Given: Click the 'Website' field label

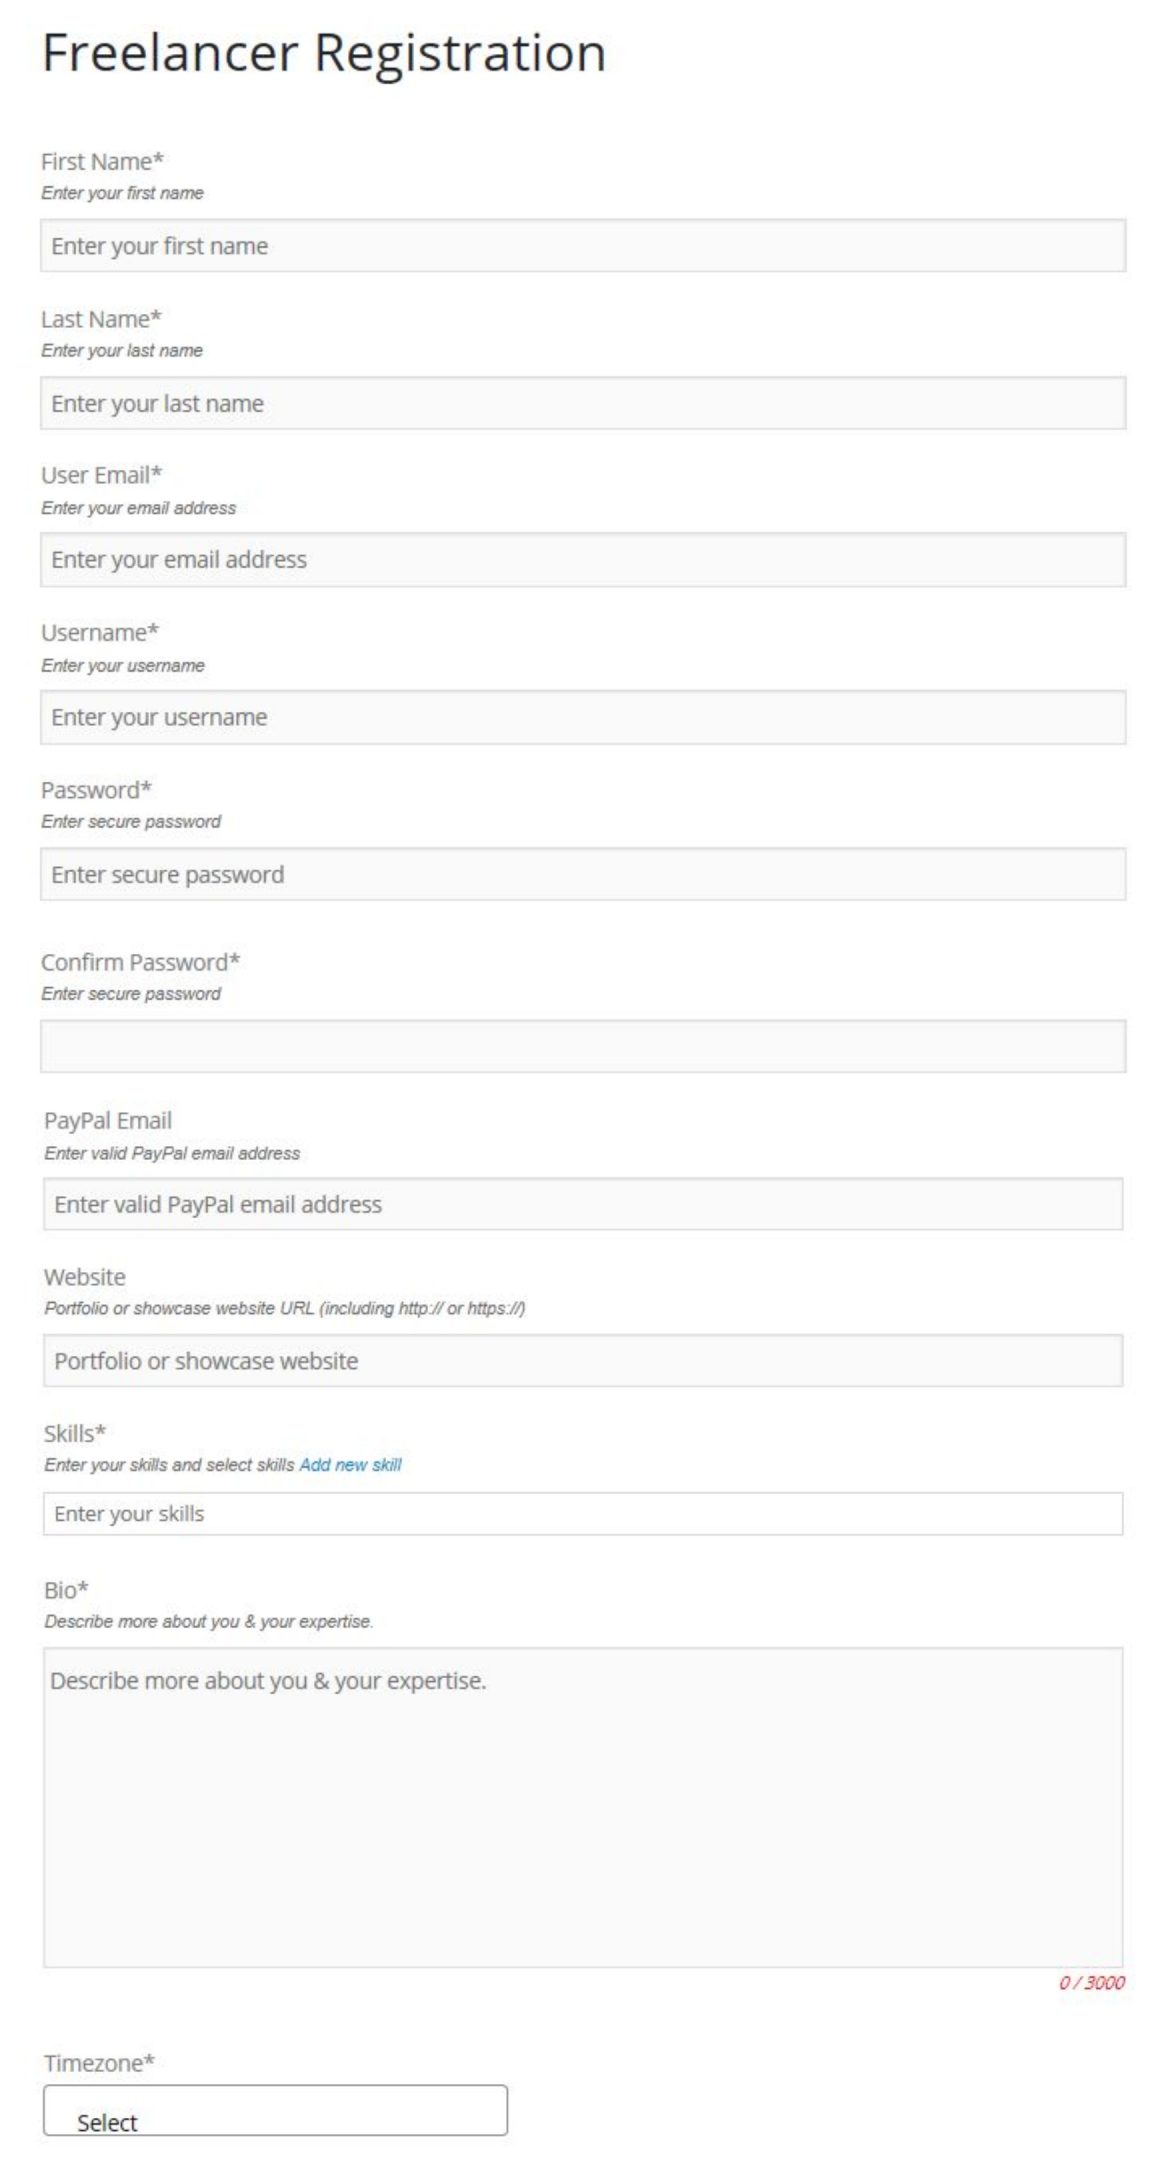Looking at the screenshot, I should pos(85,1277).
